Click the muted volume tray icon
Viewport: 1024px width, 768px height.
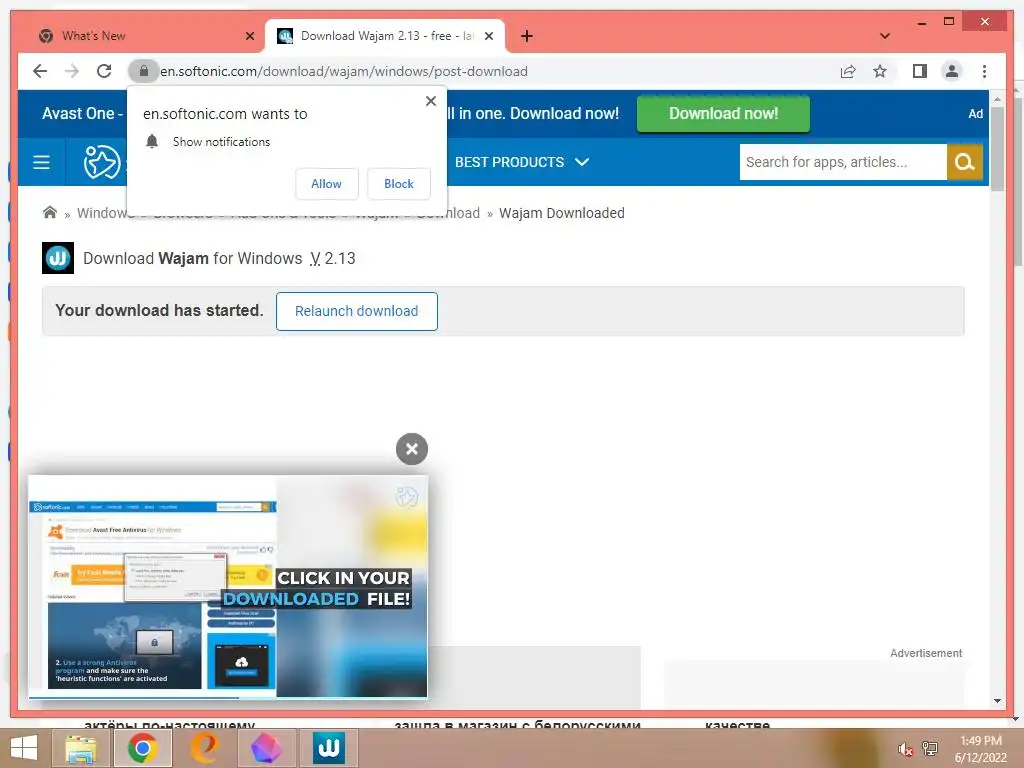tap(905, 749)
